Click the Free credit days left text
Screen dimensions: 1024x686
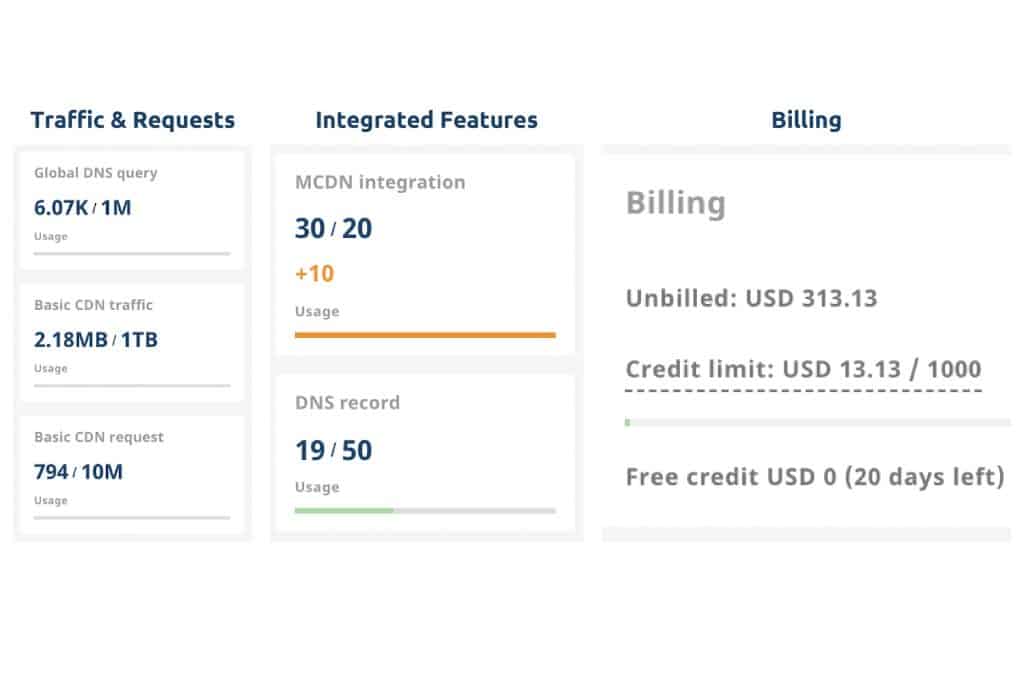point(815,476)
